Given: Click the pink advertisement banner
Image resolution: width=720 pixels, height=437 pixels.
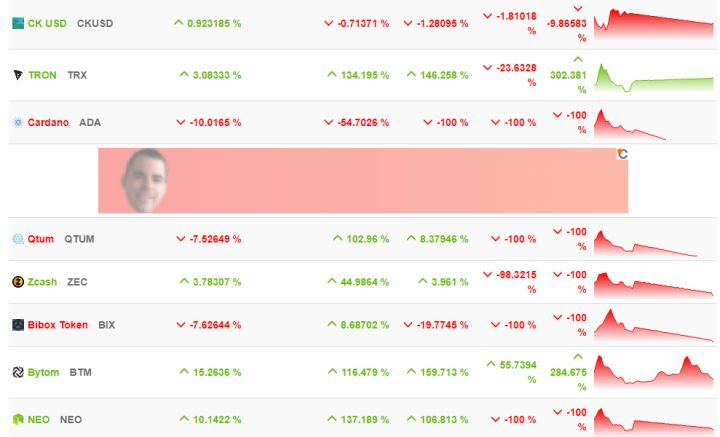Looking at the screenshot, I should tap(362, 180).
